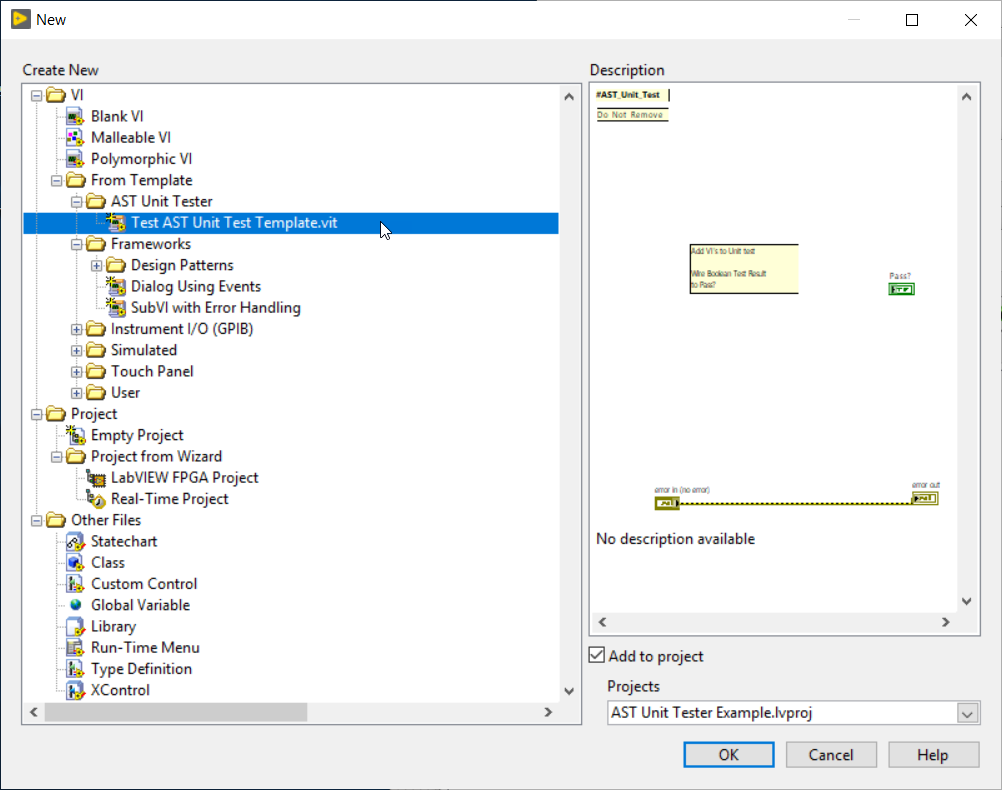1002x790 pixels.
Task: Click the Statechart icon
Action: pos(75,542)
